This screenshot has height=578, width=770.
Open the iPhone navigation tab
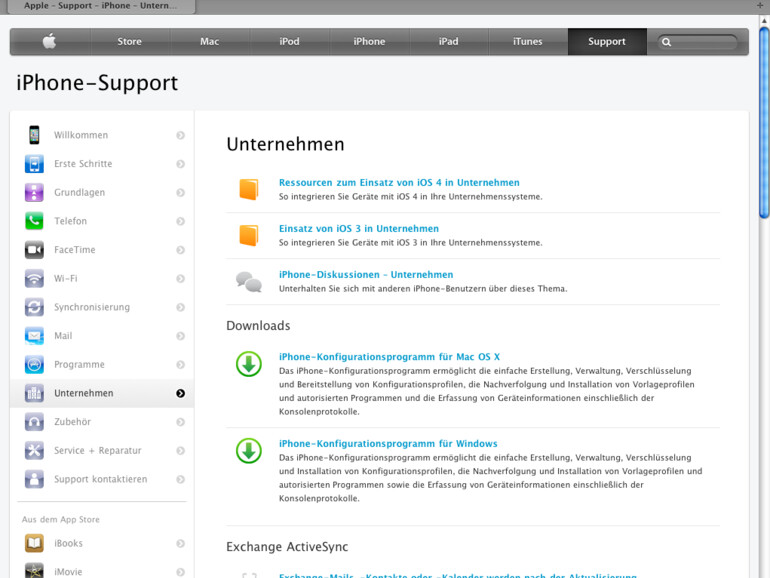[x=369, y=41]
